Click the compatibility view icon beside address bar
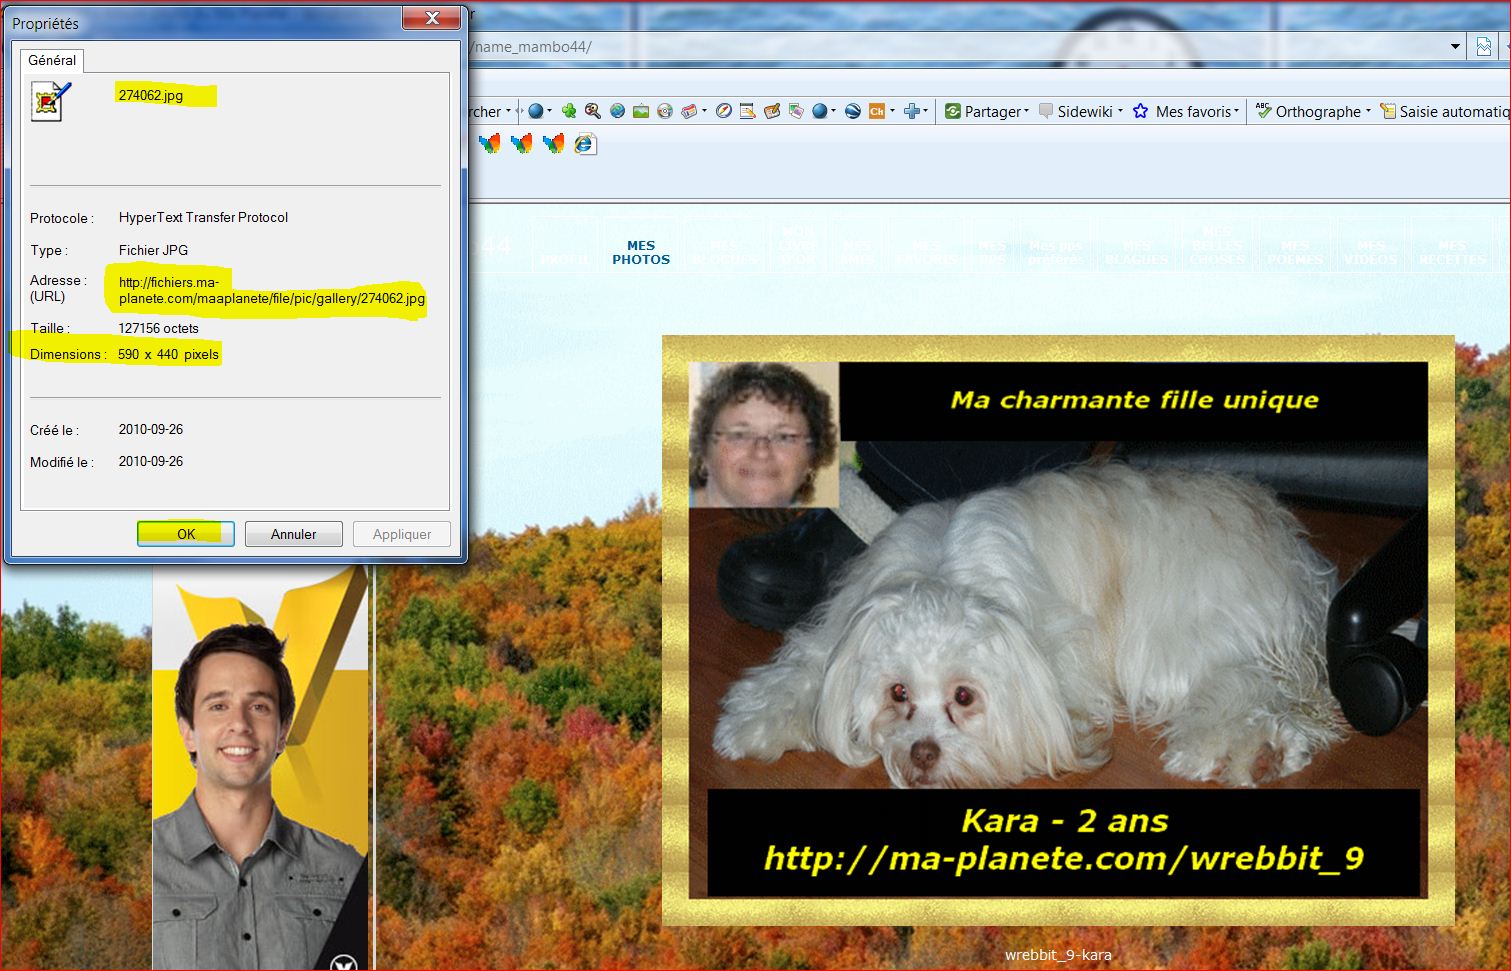 coord(1484,47)
